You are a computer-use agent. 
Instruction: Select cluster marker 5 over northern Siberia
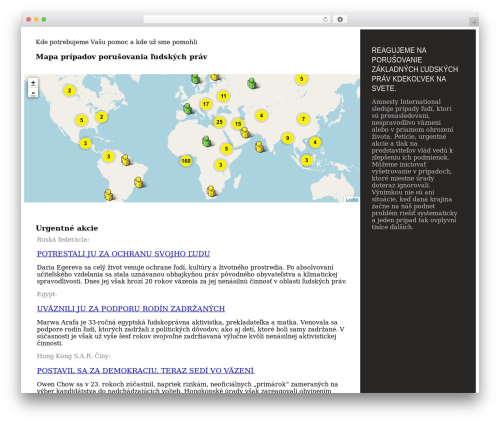(x=301, y=79)
